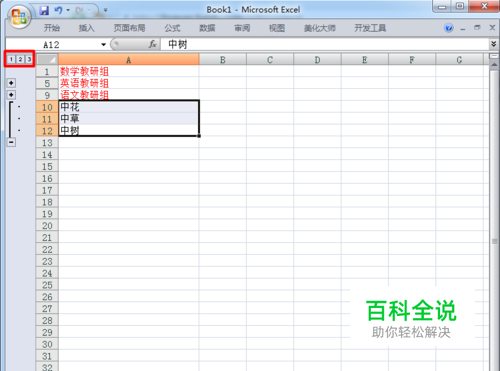
Task: Undo the last action
Action: coord(59,10)
